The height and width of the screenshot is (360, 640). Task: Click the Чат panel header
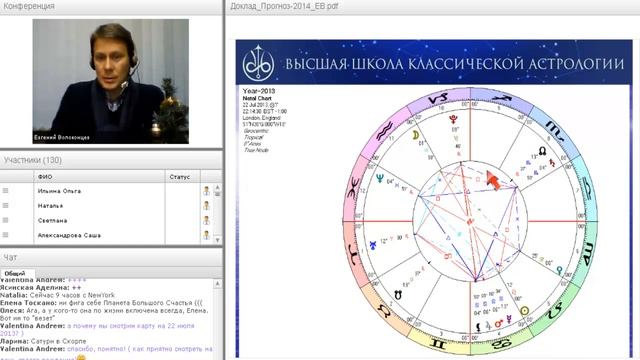111,257
